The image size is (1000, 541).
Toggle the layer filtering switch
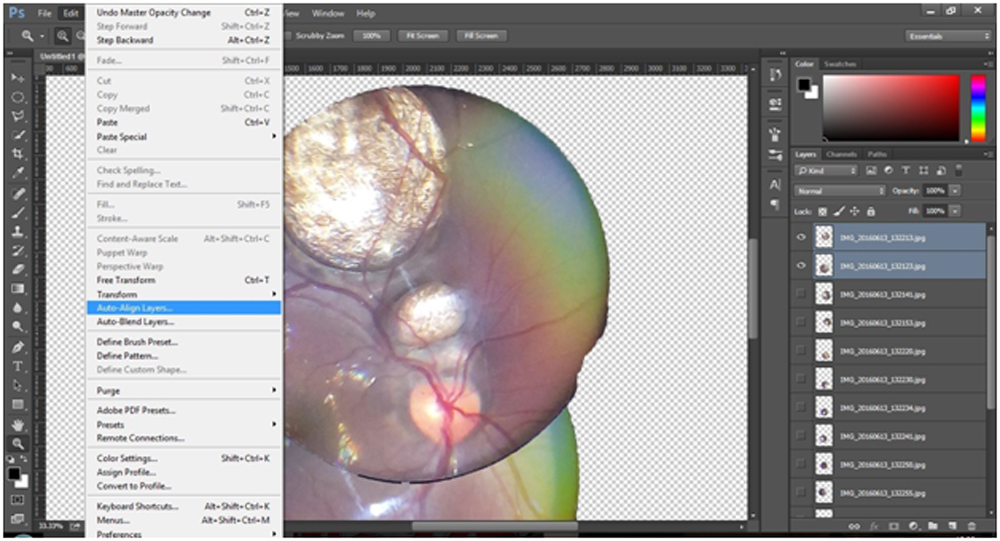(x=959, y=170)
